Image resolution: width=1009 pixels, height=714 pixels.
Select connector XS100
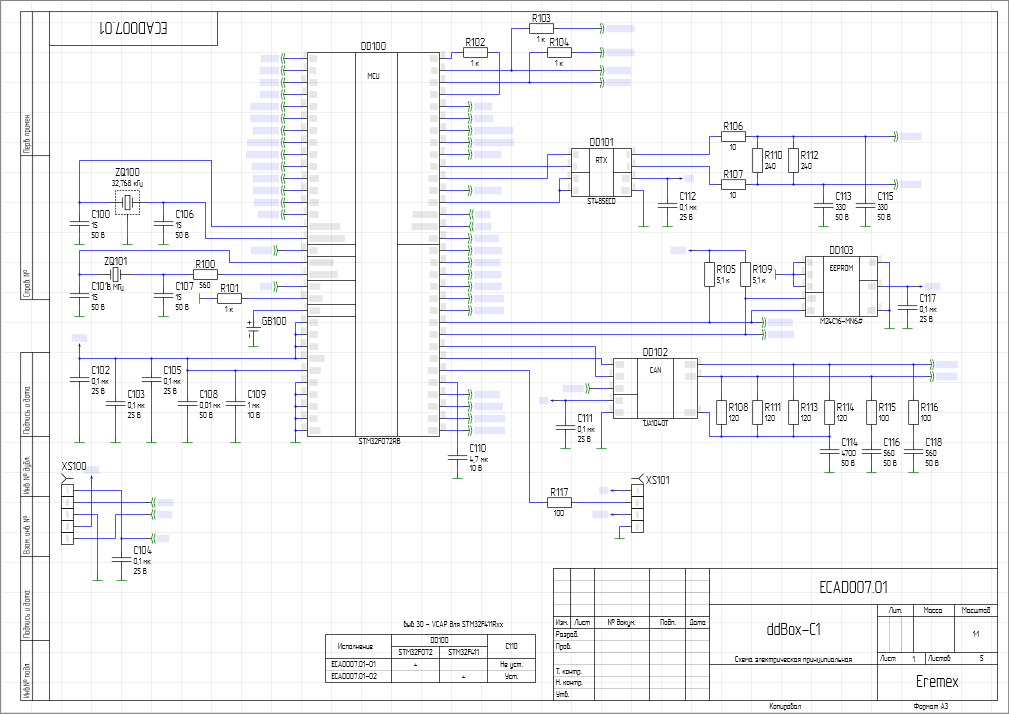[x=67, y=514]
